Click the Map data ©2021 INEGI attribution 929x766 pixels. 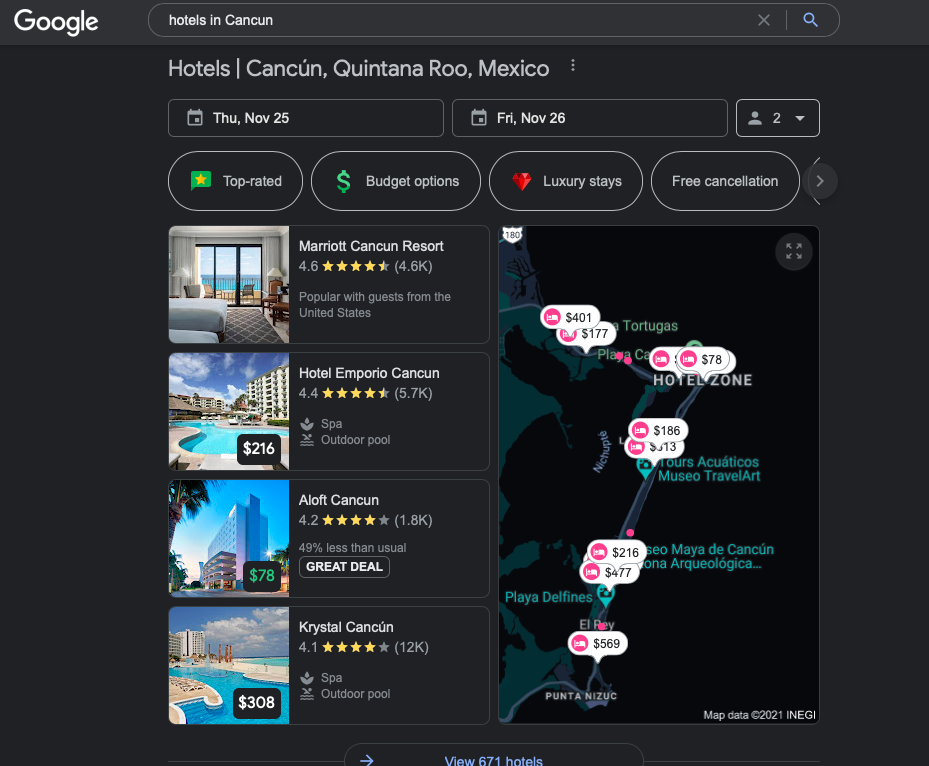pos(759,715)
